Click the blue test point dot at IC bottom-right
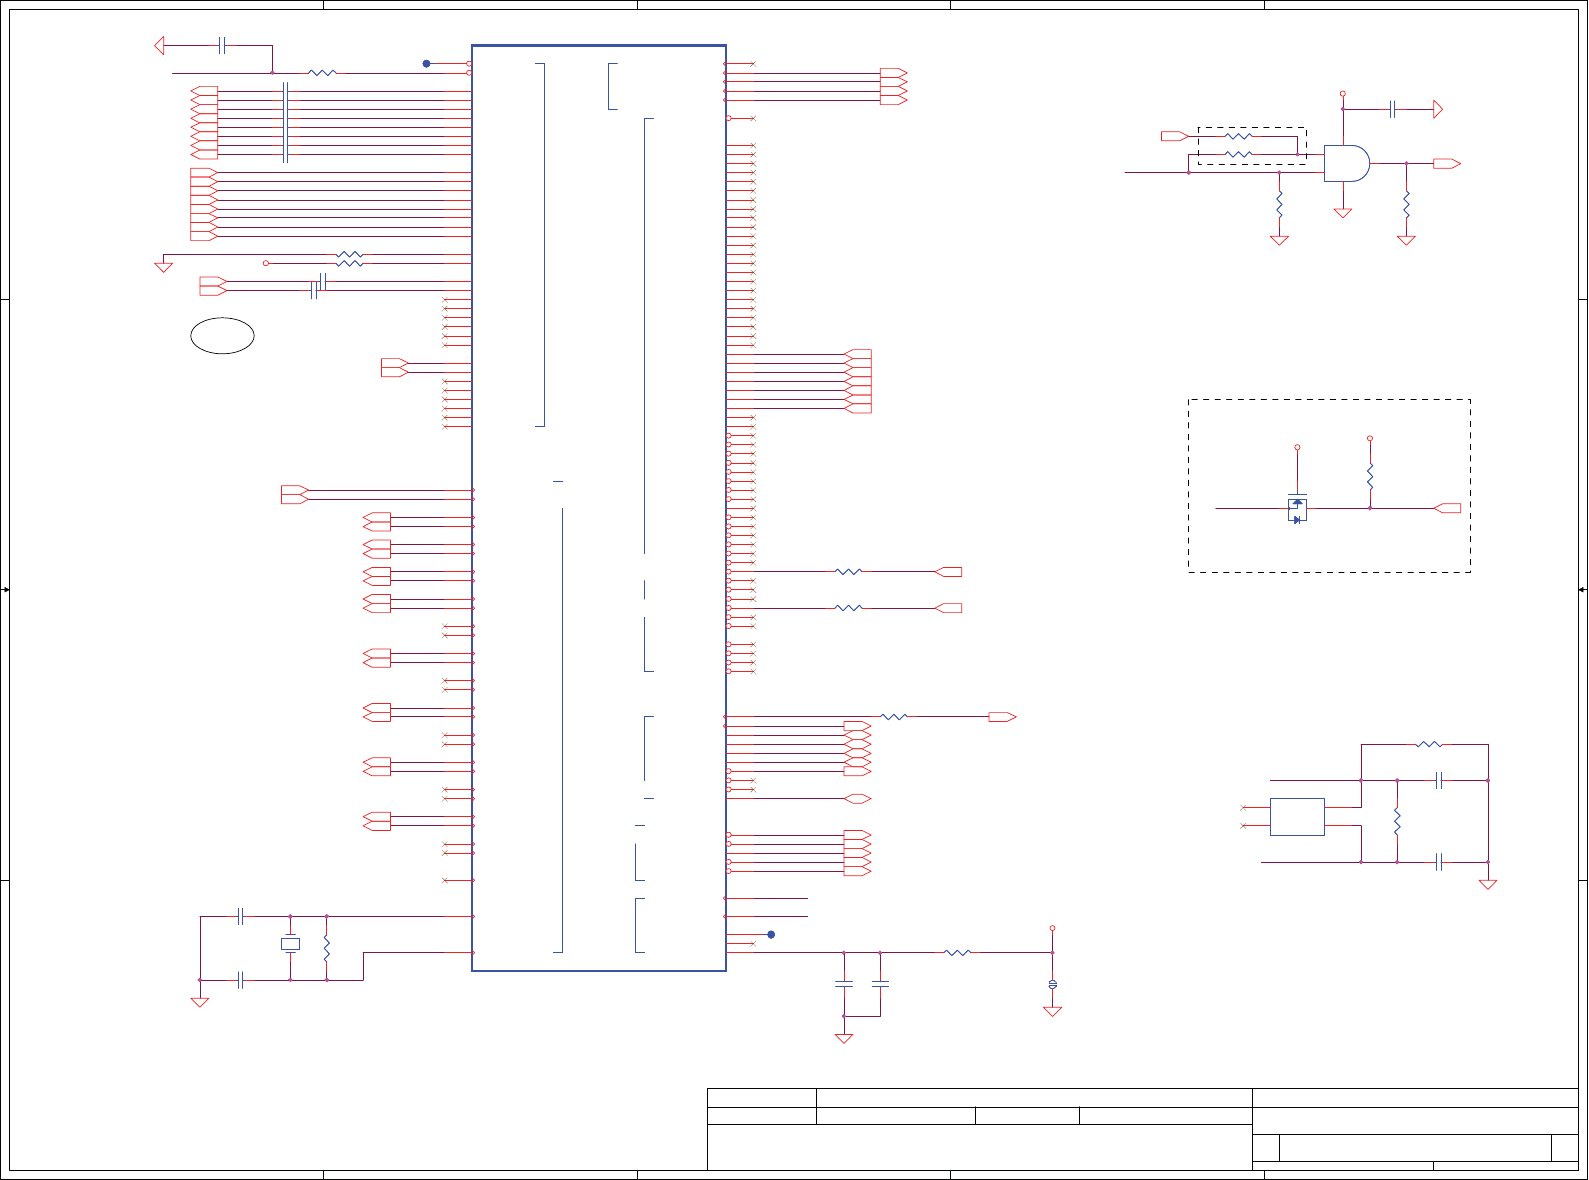This screenshot has width=1589, height=1180. point(771,935)
